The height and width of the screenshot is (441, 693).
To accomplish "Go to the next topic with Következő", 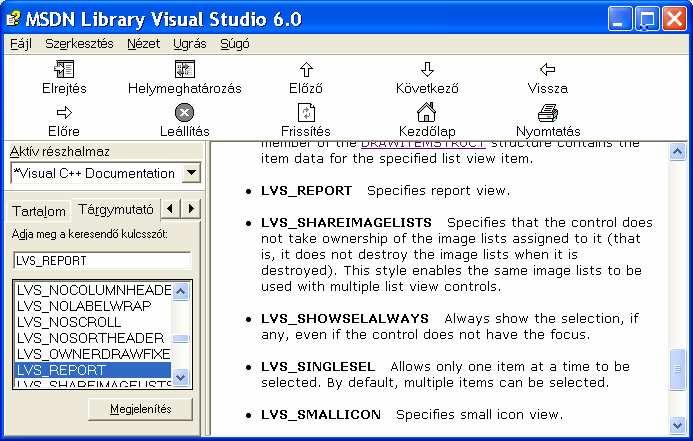I will (x=427, y=69).
